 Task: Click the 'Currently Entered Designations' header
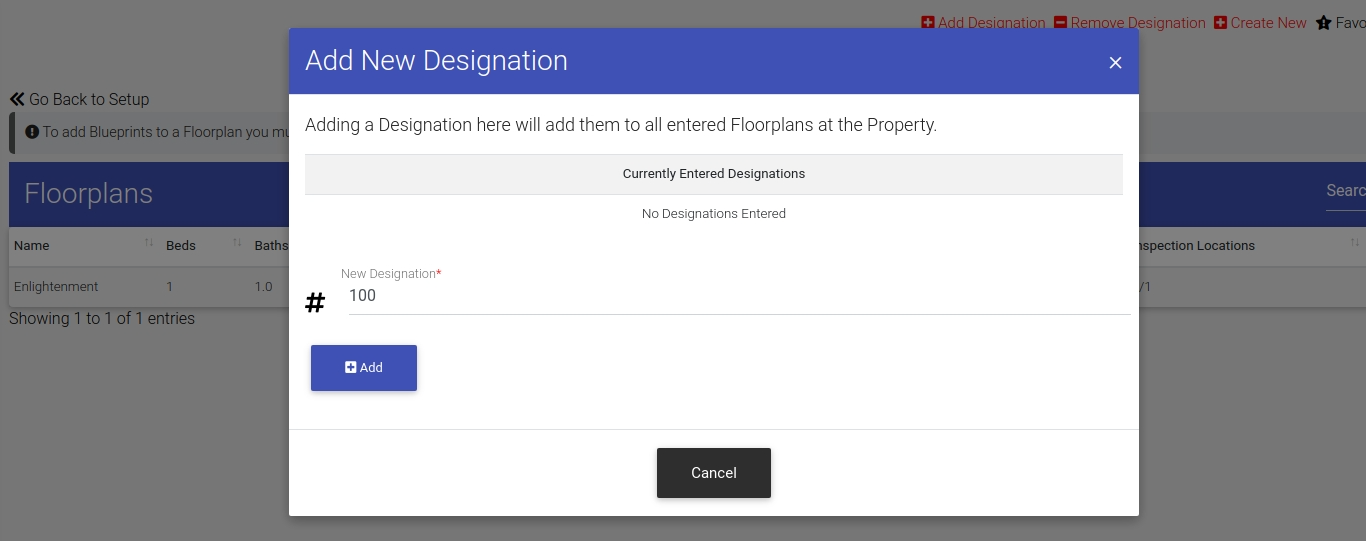(x=714, y=174)
